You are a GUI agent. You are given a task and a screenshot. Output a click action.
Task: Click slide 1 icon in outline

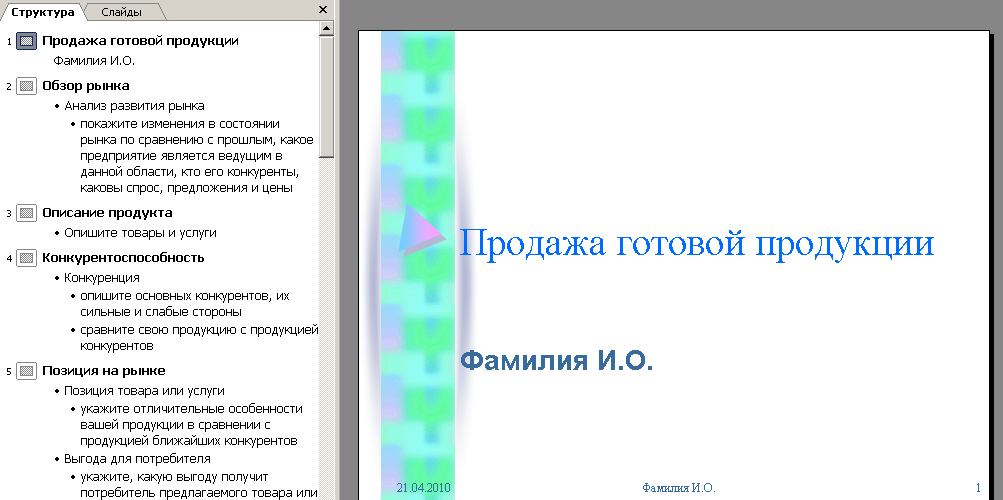tap(27, 41)
